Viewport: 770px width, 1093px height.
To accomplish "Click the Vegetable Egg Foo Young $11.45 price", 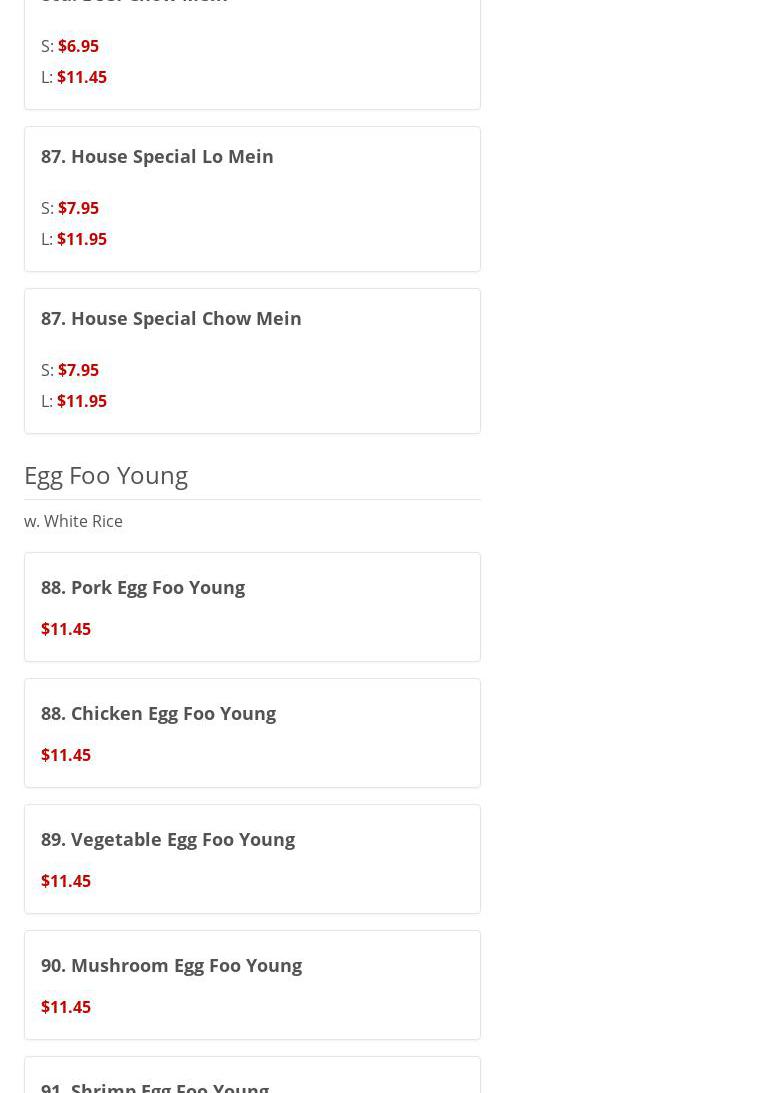I will 66,881.
